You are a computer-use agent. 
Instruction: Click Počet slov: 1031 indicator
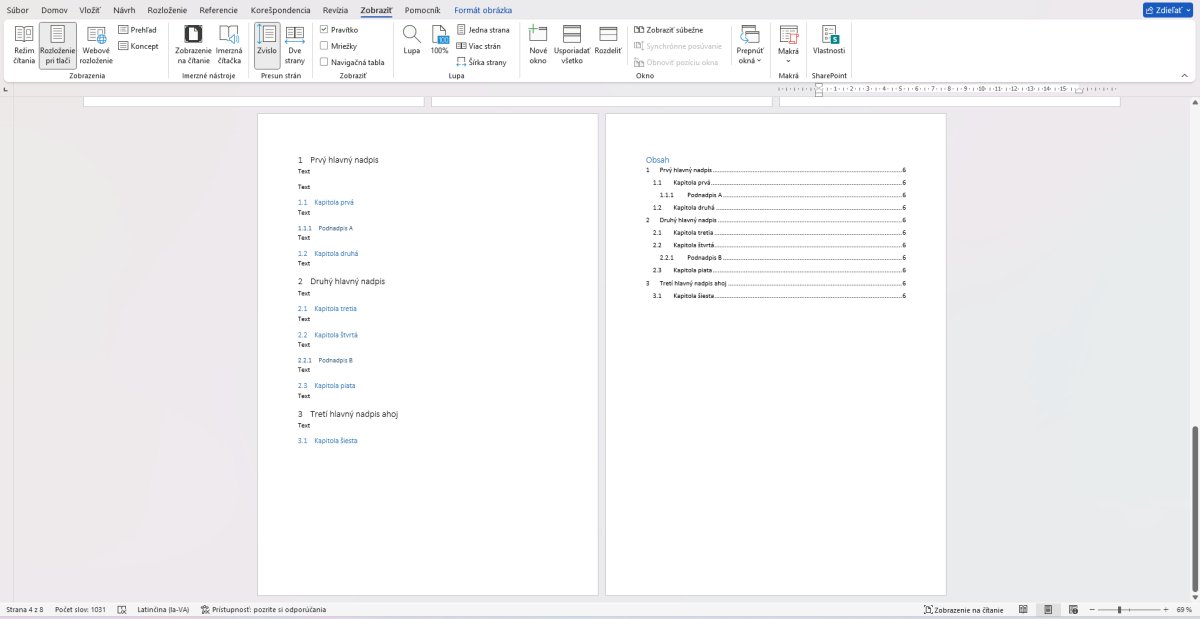coord(80,609)
